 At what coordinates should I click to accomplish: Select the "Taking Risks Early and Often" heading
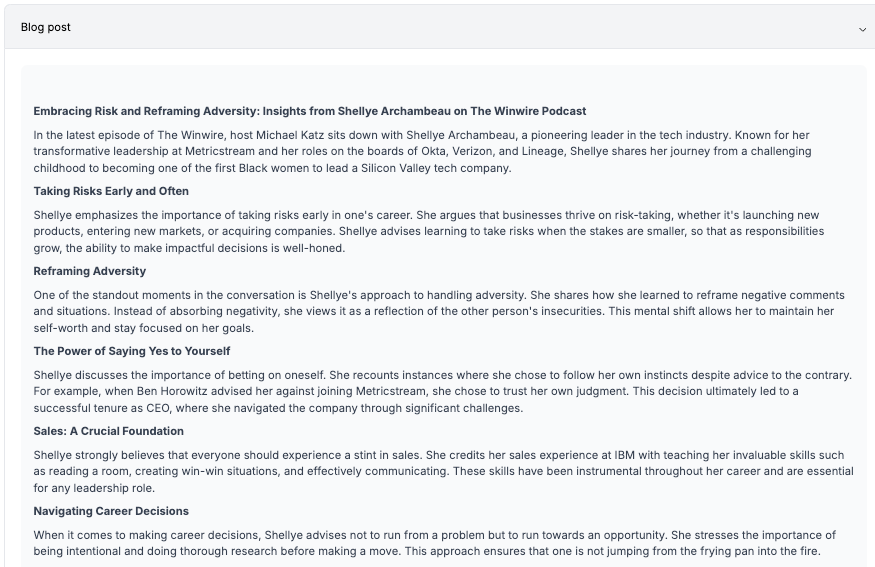point(111,191)
